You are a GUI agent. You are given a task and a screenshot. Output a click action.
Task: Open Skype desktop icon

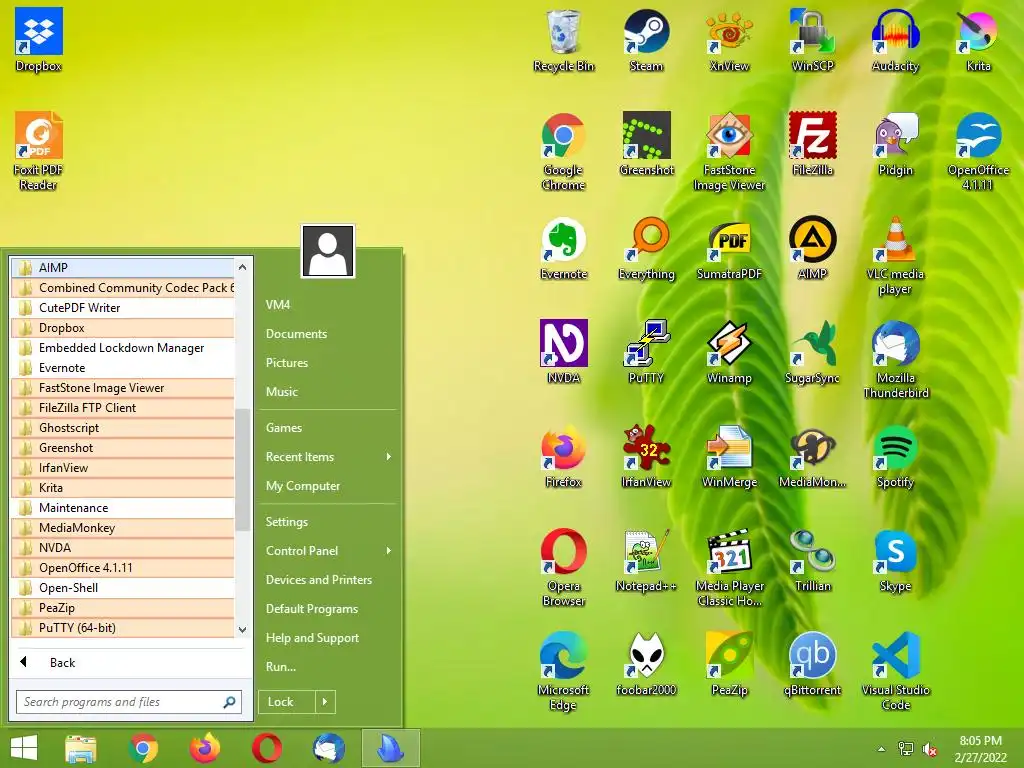pos(895,560)
